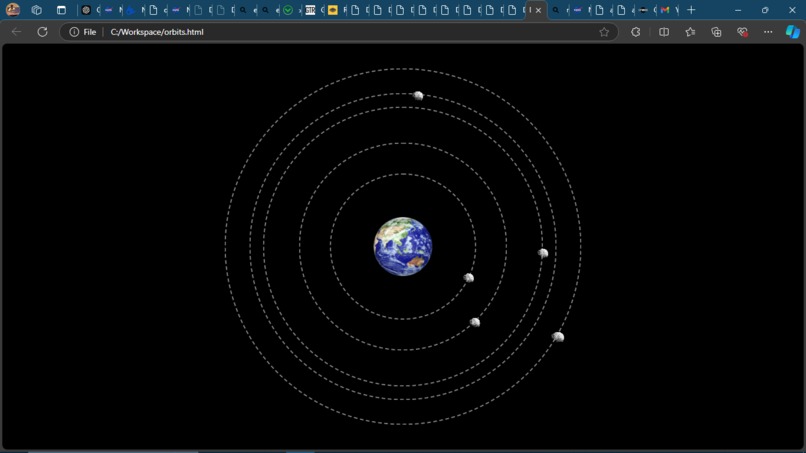This screenshot has height=453, width=806.
Task: Open the Extensions puzzle icon
Action: [636, 32]
